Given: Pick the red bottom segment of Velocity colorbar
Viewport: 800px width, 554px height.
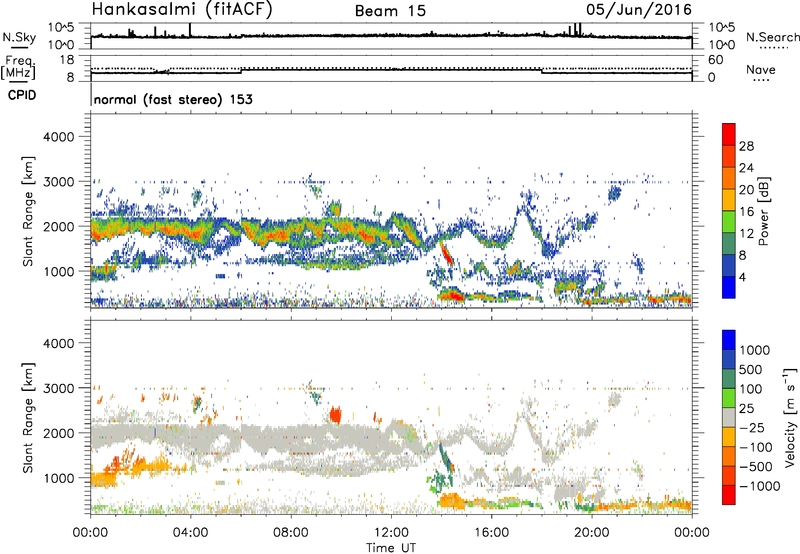Looking at the screenshot, I should tap(729, 495).
